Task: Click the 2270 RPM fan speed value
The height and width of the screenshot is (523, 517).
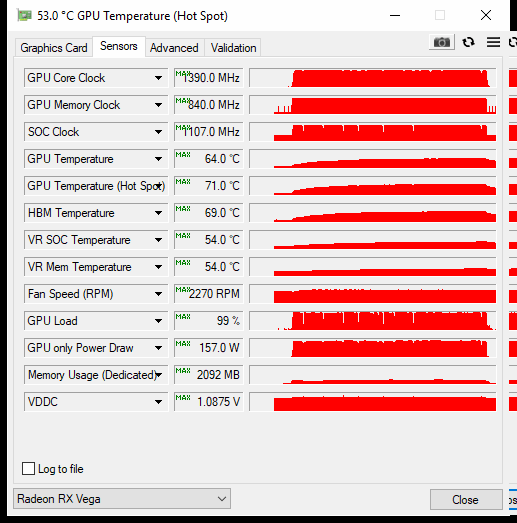Action: tap(209, 294)
